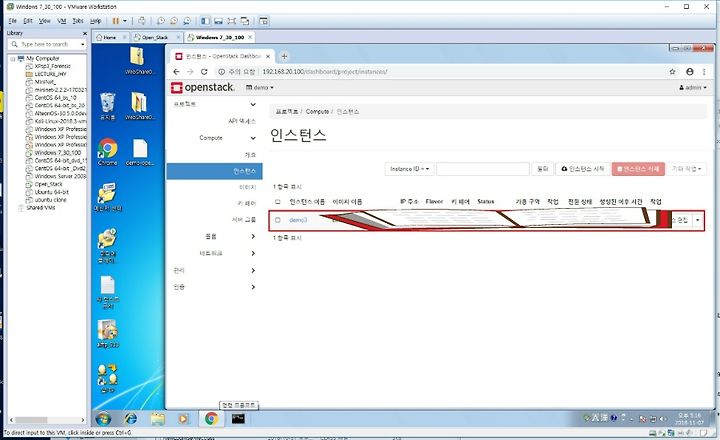Click the take snapshot toolbar icon
Viewport: 720px width, 440px height.
161,21
